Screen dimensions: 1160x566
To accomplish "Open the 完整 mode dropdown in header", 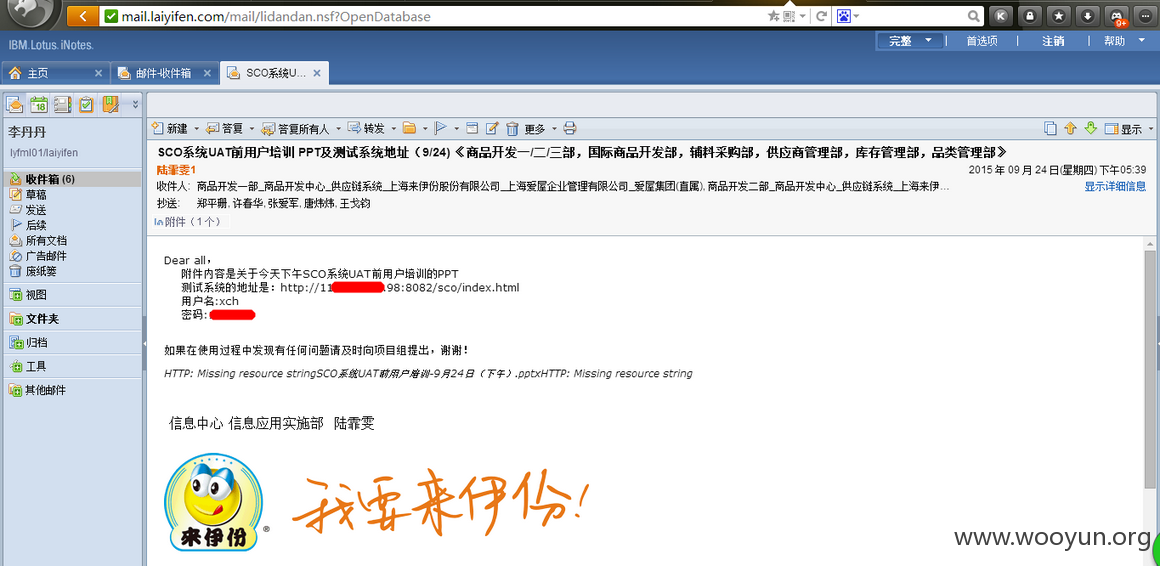I will pyautogui.click(x=910, y=41).
